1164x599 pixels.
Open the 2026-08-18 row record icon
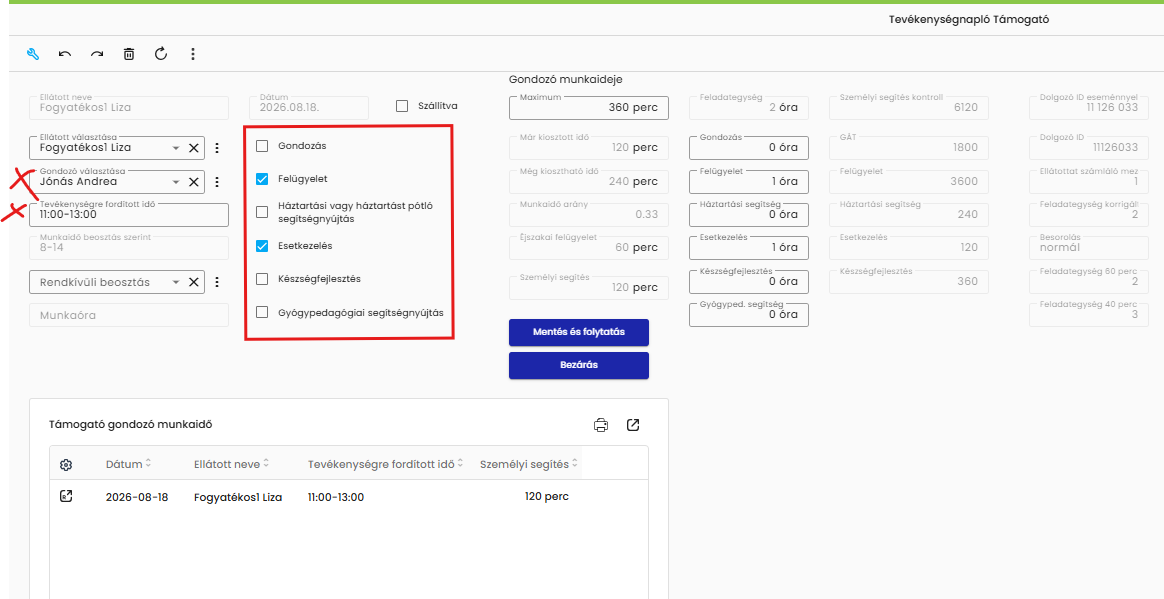(x=66, y=497)
